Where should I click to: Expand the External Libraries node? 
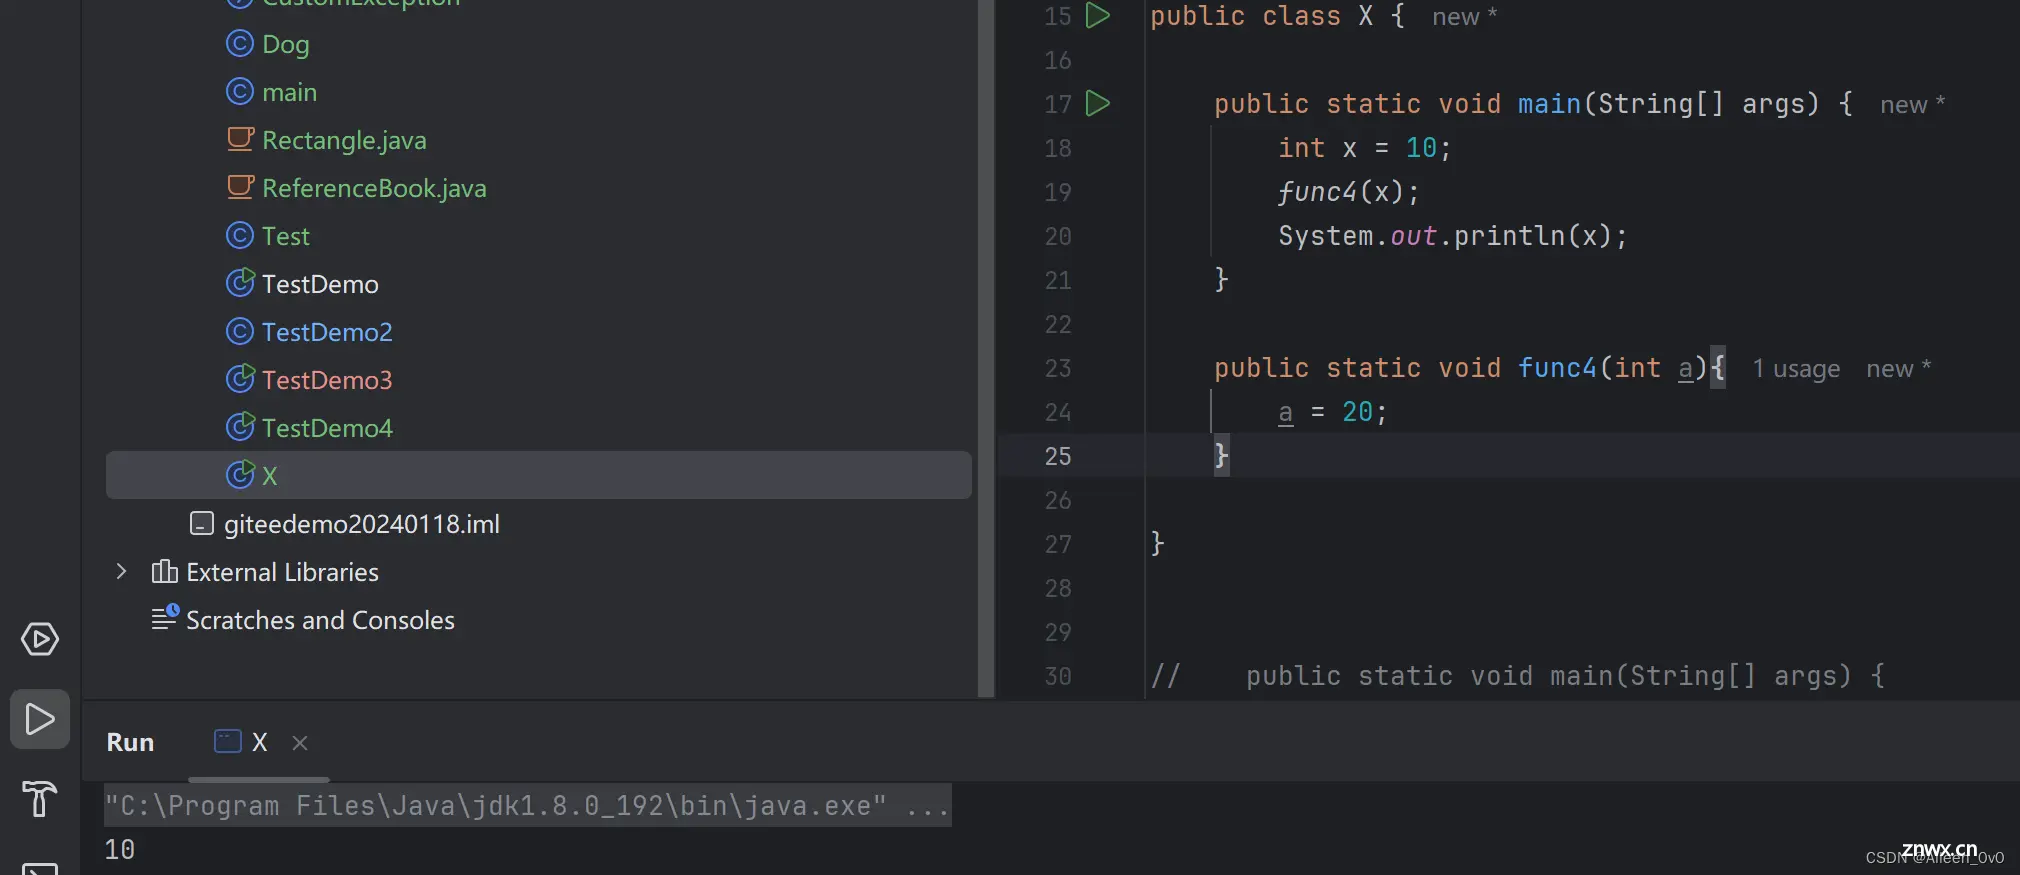[x=121, y=571]
